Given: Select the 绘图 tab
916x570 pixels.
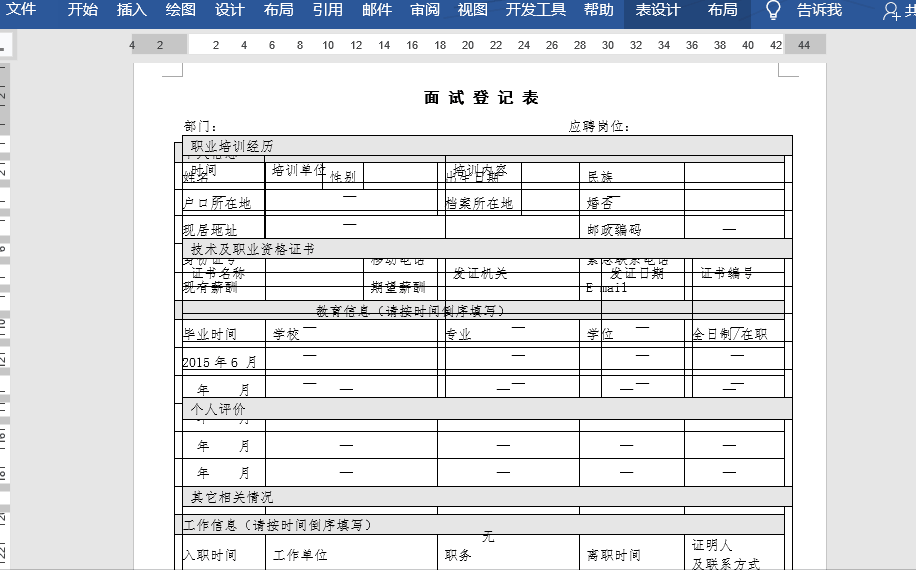Looking at the screenshot, I should pos(181,11).
